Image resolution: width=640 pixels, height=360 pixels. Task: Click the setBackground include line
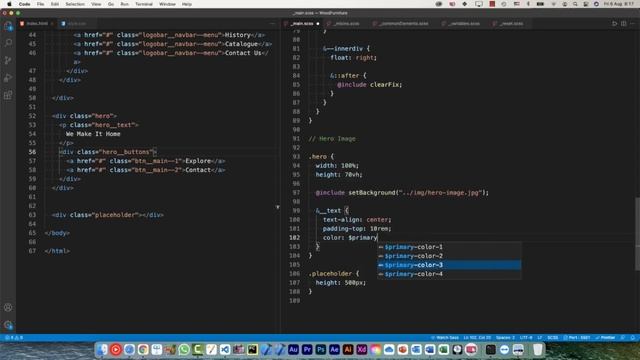click(x=402, y=193)
